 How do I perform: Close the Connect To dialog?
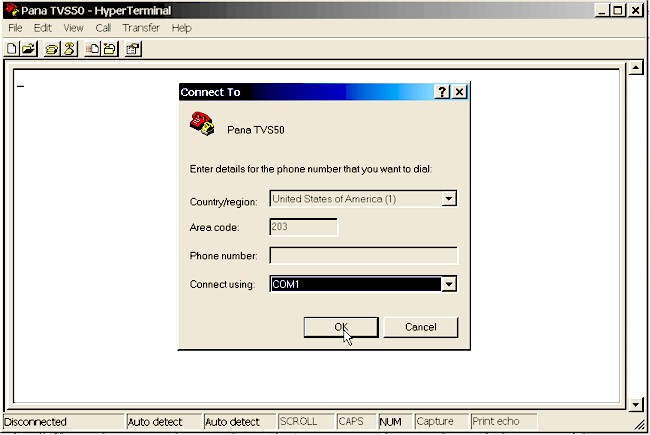coord(459,92)
